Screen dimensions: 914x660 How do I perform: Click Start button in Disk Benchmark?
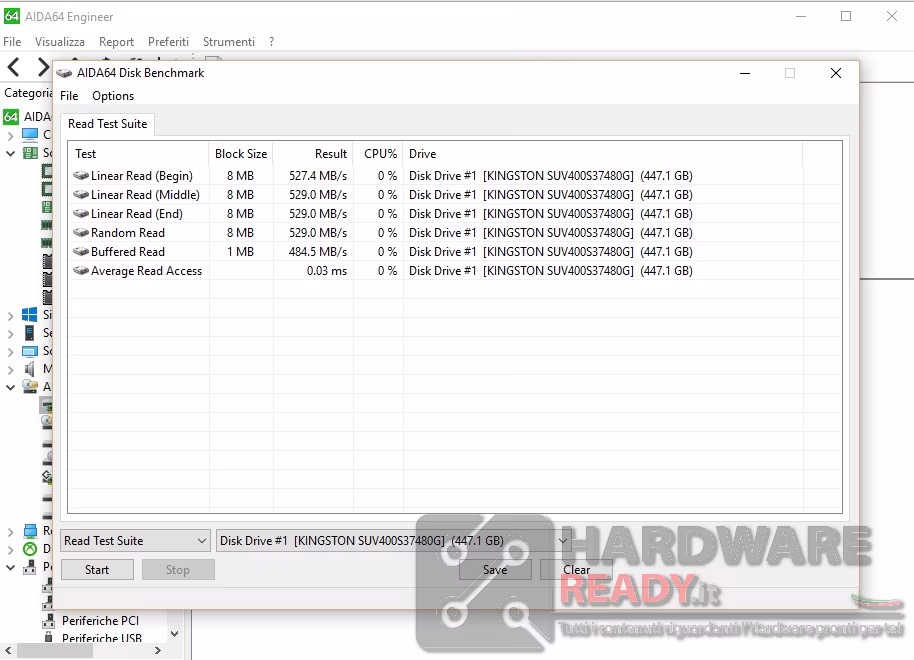pyautogui.click(x=97, y=570)
